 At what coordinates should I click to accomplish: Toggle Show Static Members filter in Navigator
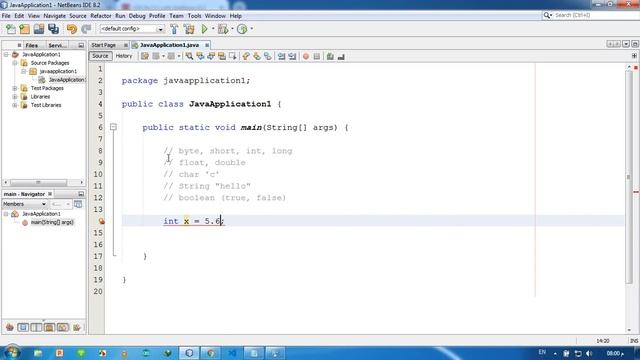coord(36,327)
